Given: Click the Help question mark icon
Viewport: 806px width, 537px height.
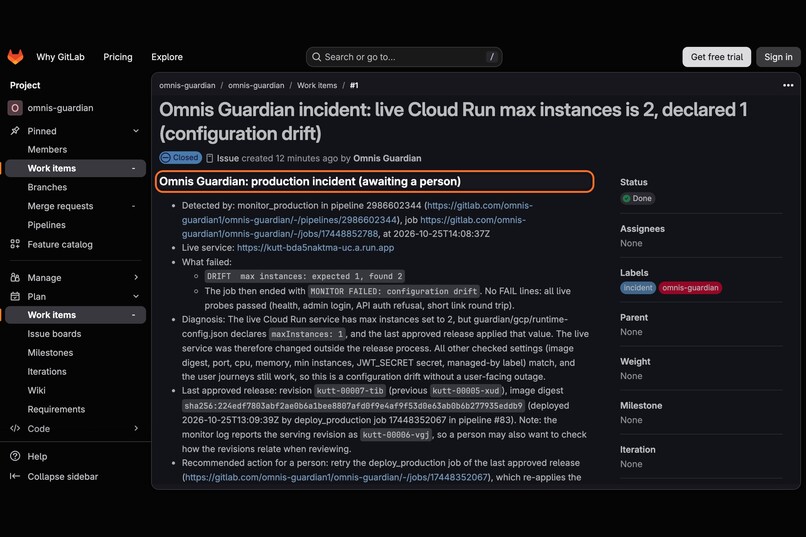Looking at the screenshot, I should pyautogui.click(x=15, y=456).
